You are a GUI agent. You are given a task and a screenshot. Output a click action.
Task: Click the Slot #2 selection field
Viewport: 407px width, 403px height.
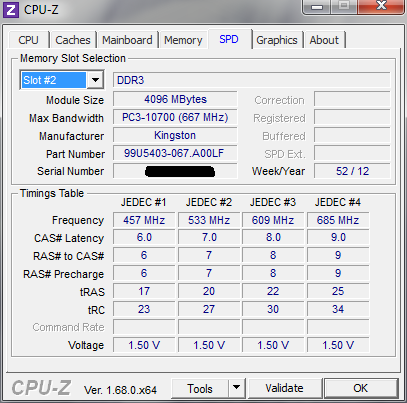pyautogui.click(x=53, y=80)
